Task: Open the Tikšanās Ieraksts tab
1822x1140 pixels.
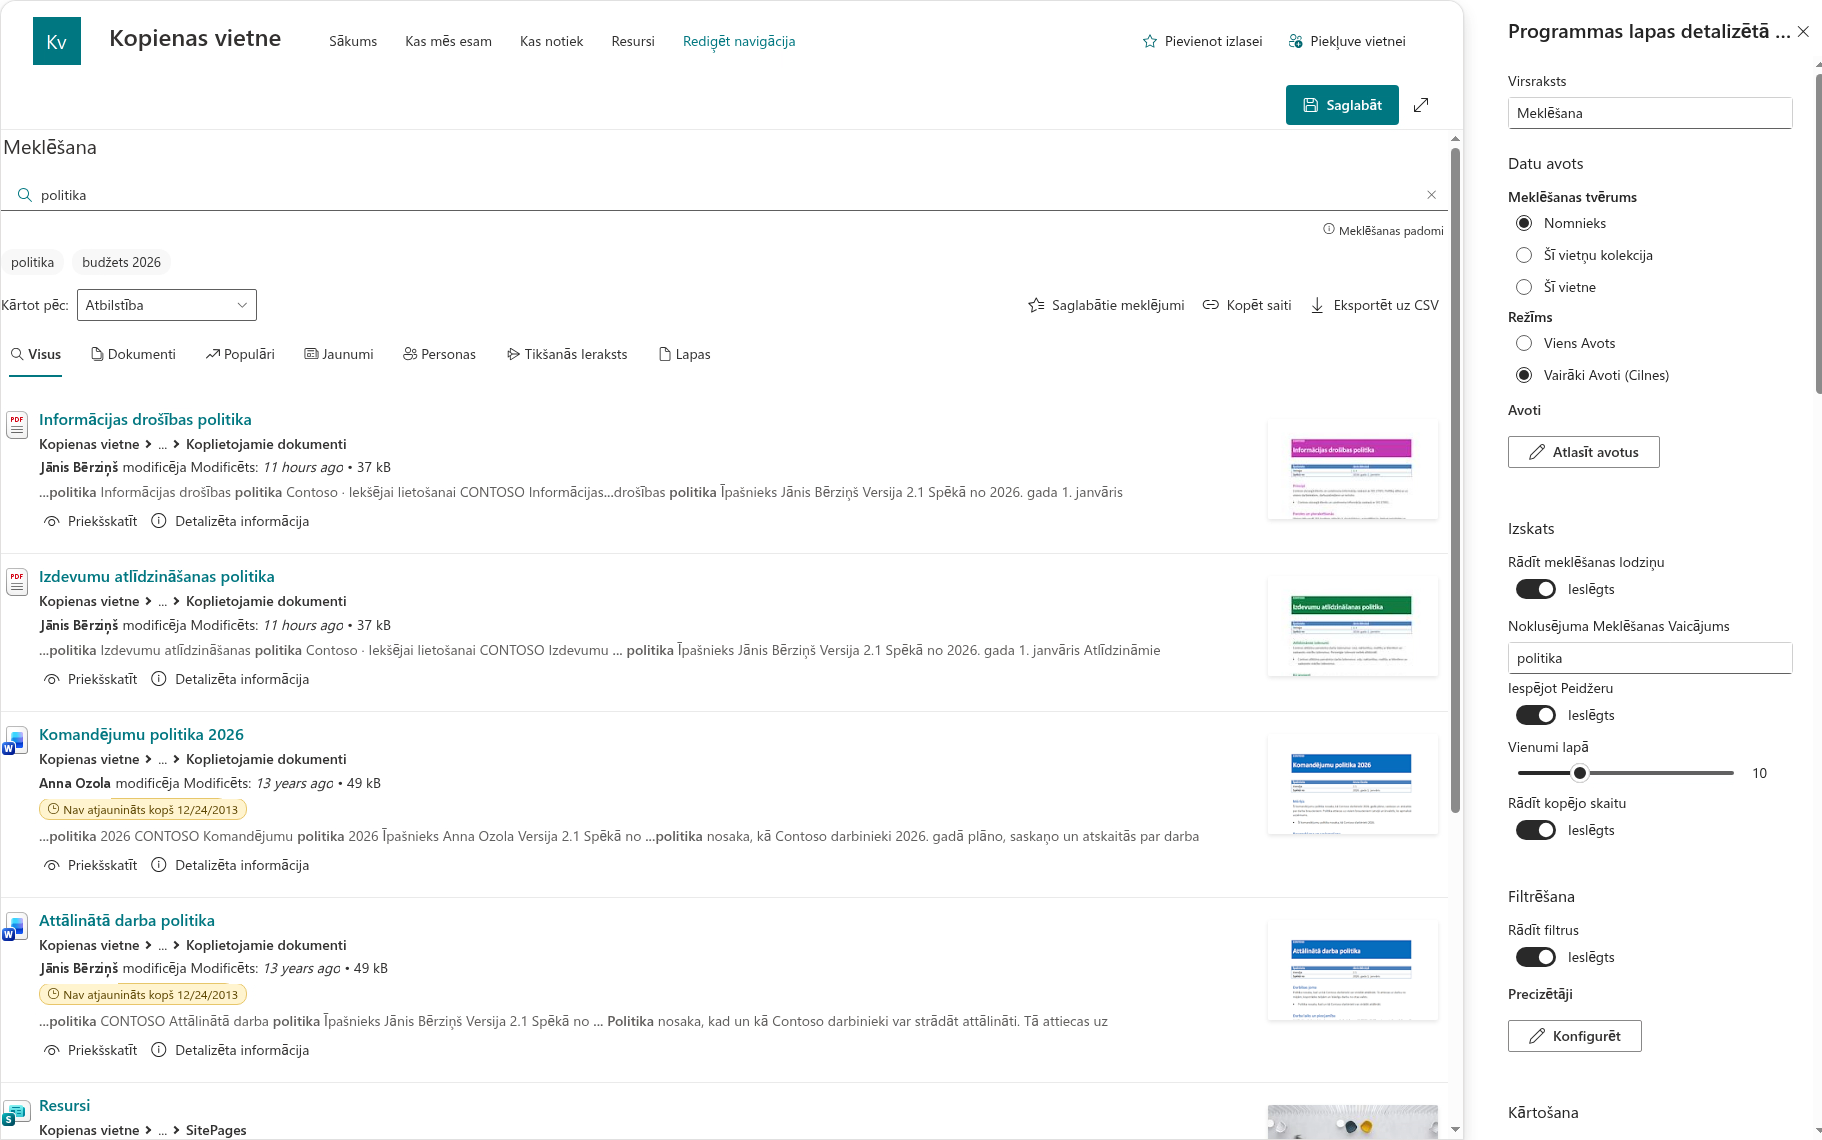Action: [567, 354]
